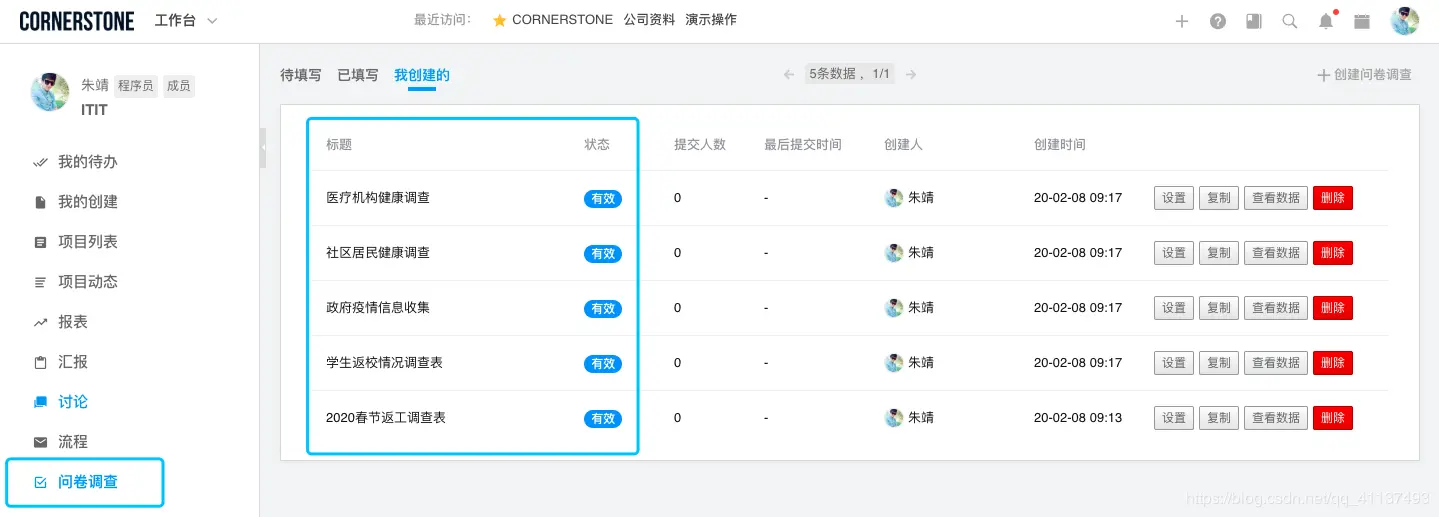Open 项目列表 in sidebar

[x=87, y=242]
